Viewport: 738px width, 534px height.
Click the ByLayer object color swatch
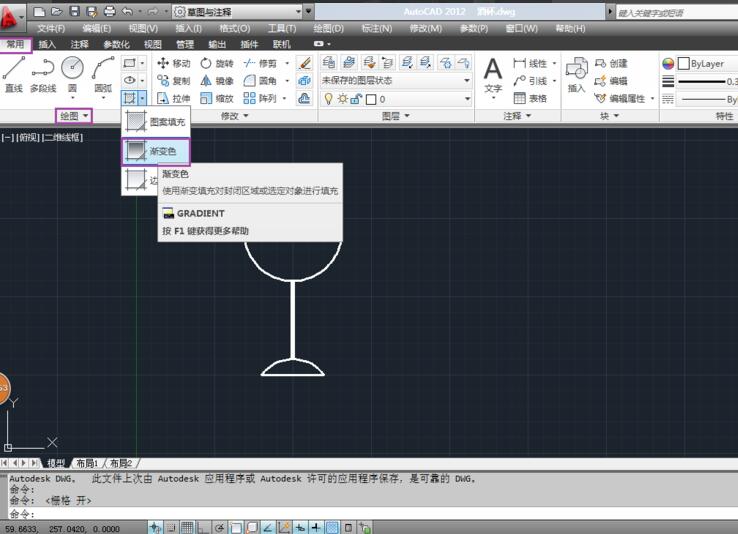tap(684, 64)
